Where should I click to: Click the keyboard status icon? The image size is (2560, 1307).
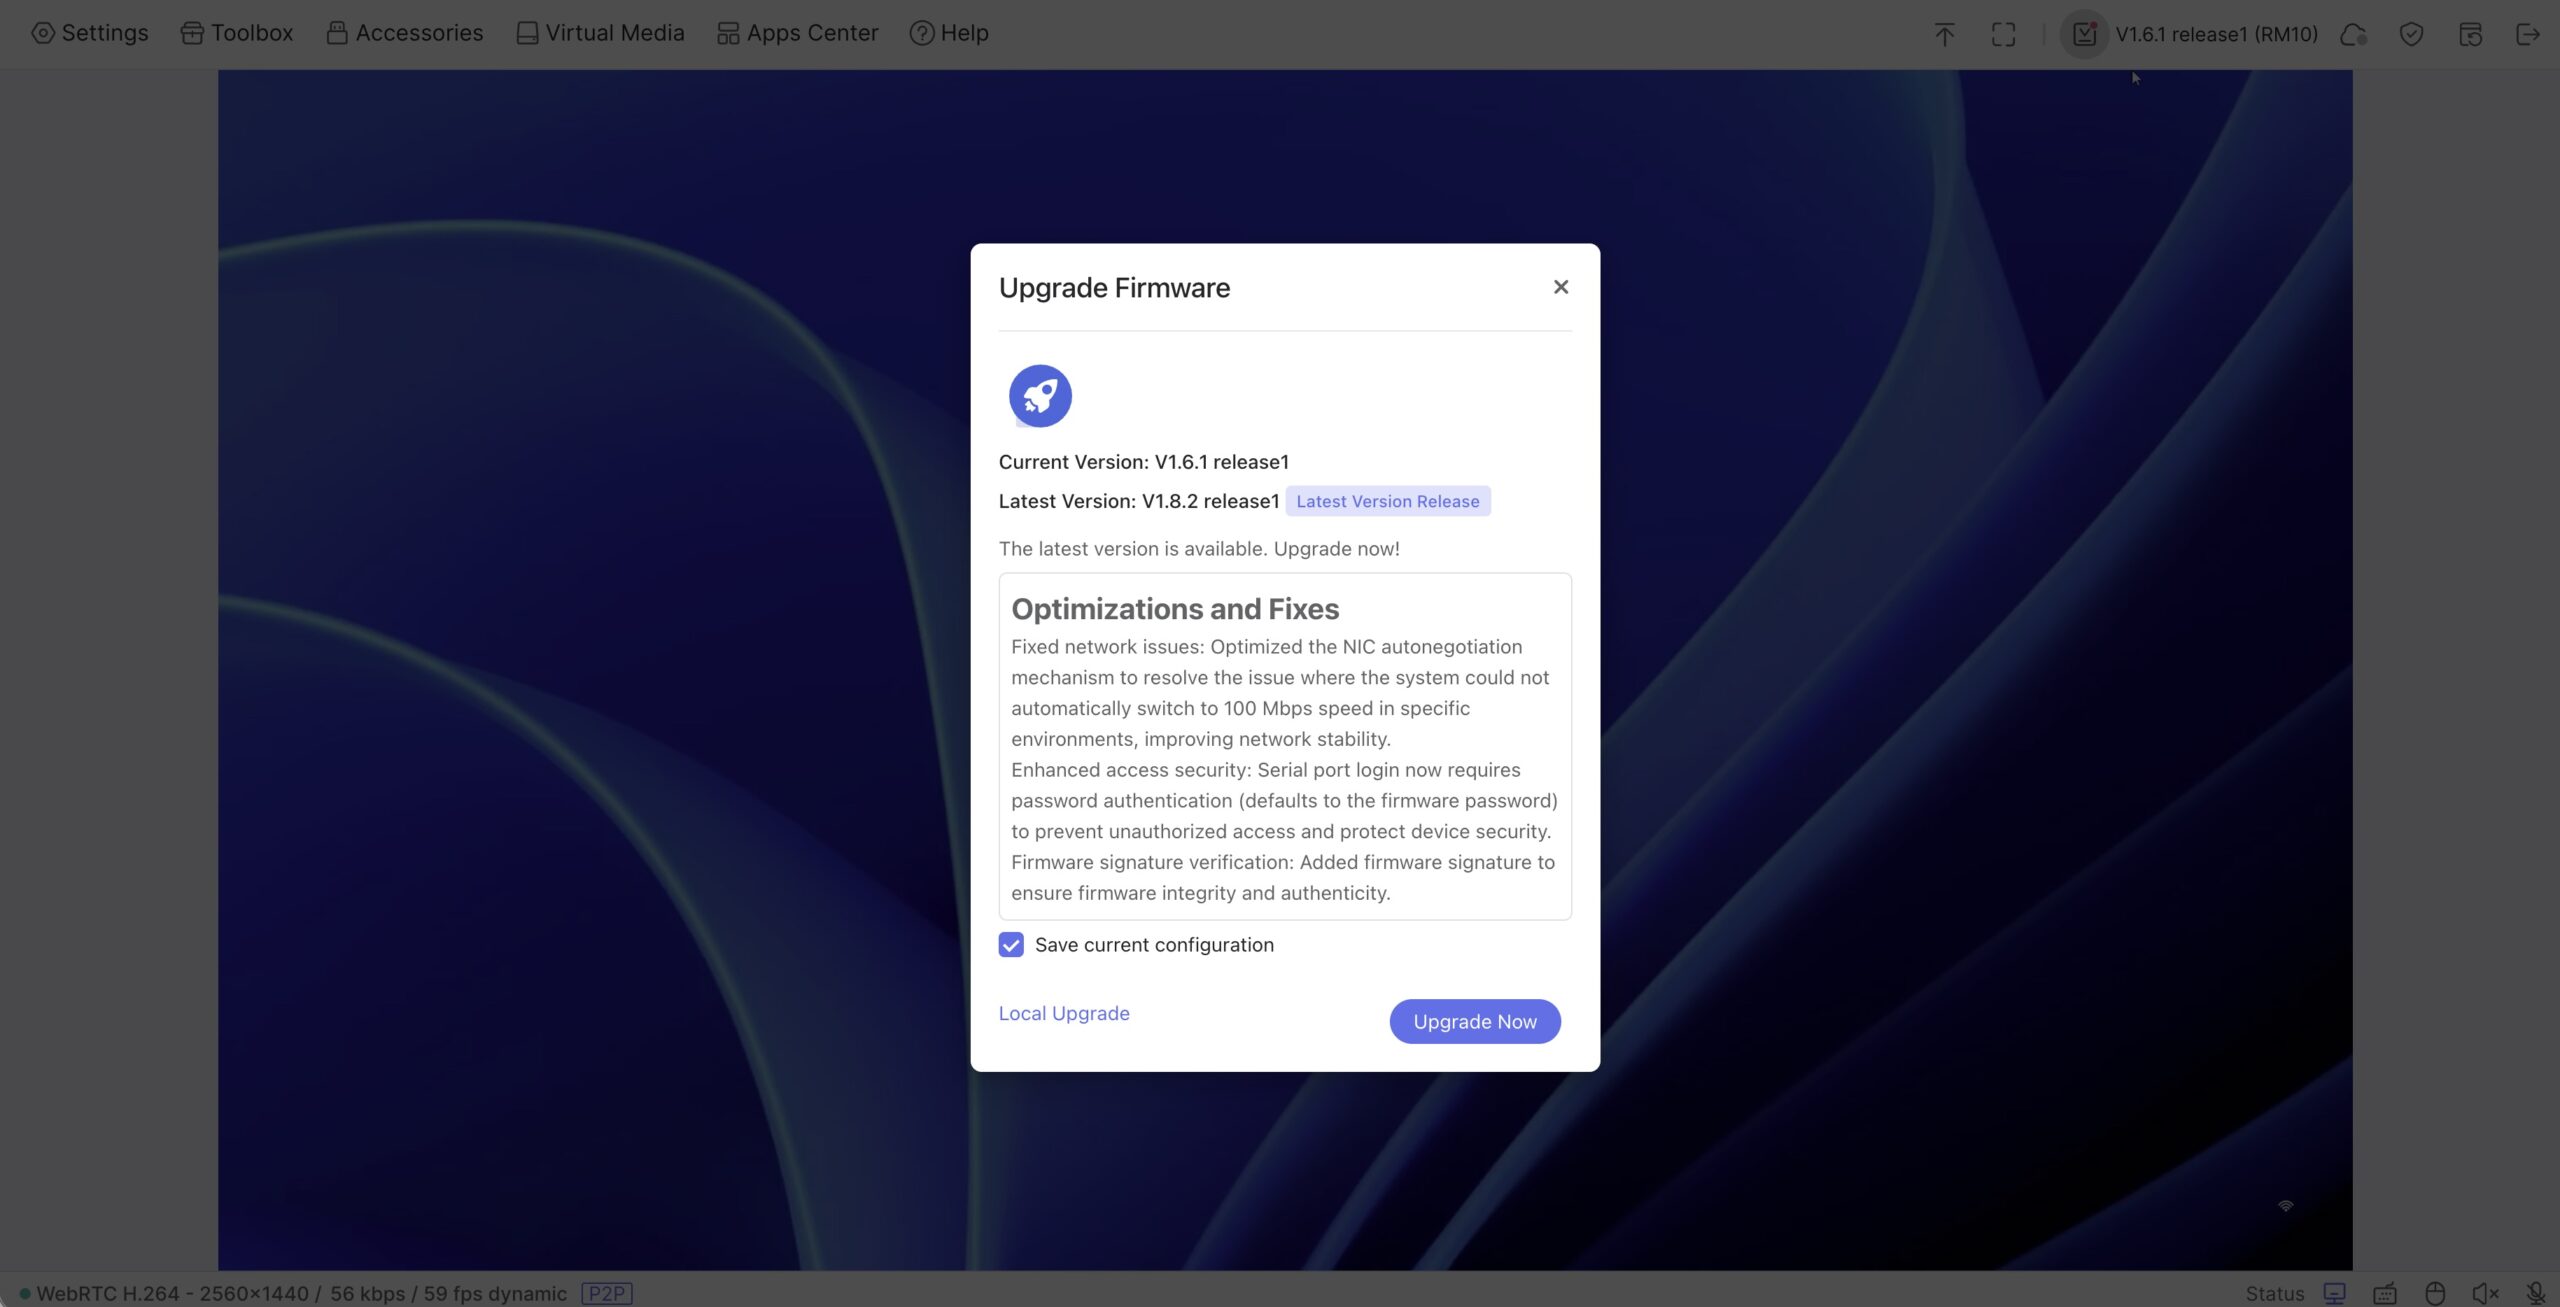(x=2384, y=1293)
